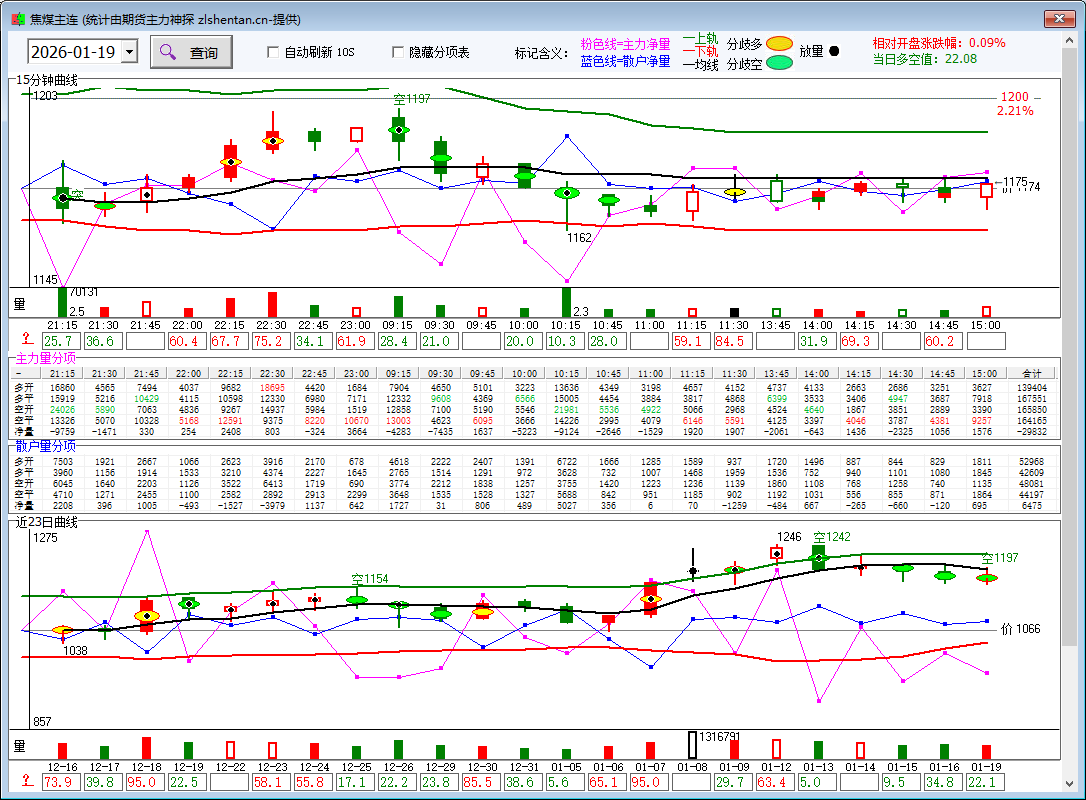Click the 当日多空值 22.08 text
The height and width of the screenshot is (800, 1086).
pos(925,60)
